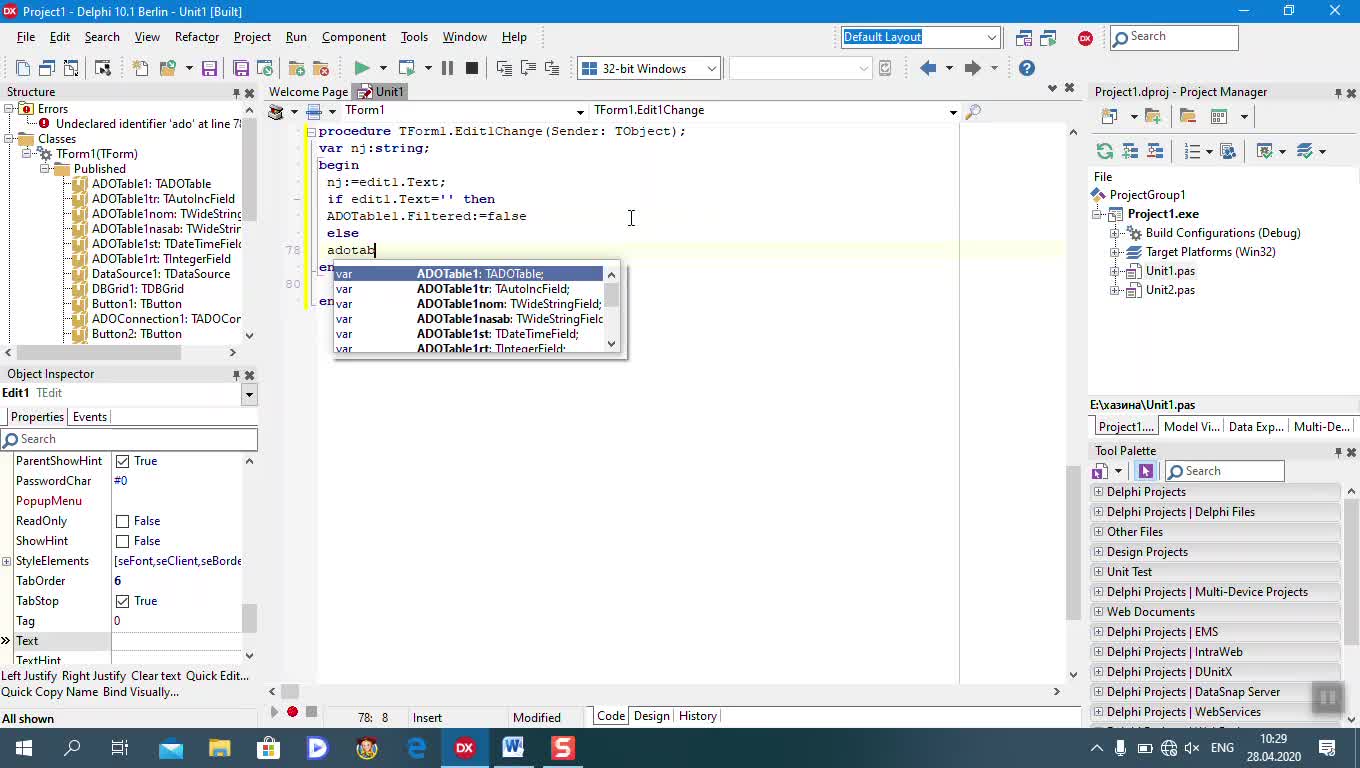Toggle the ShowHint checkbox
The height and width of the screenshot is (768, 1360).
tap(123, 541)
